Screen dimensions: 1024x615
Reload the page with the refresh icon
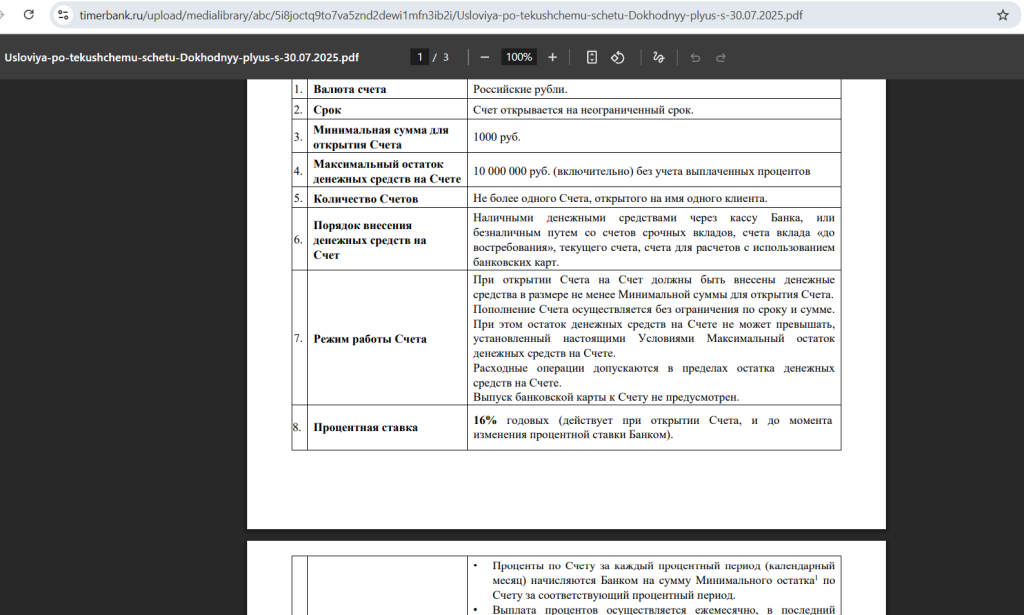coord(29,14)
